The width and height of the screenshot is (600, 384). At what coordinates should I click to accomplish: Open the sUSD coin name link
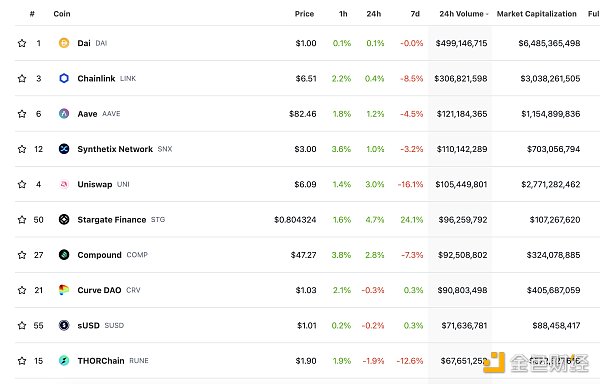point(88,325)
